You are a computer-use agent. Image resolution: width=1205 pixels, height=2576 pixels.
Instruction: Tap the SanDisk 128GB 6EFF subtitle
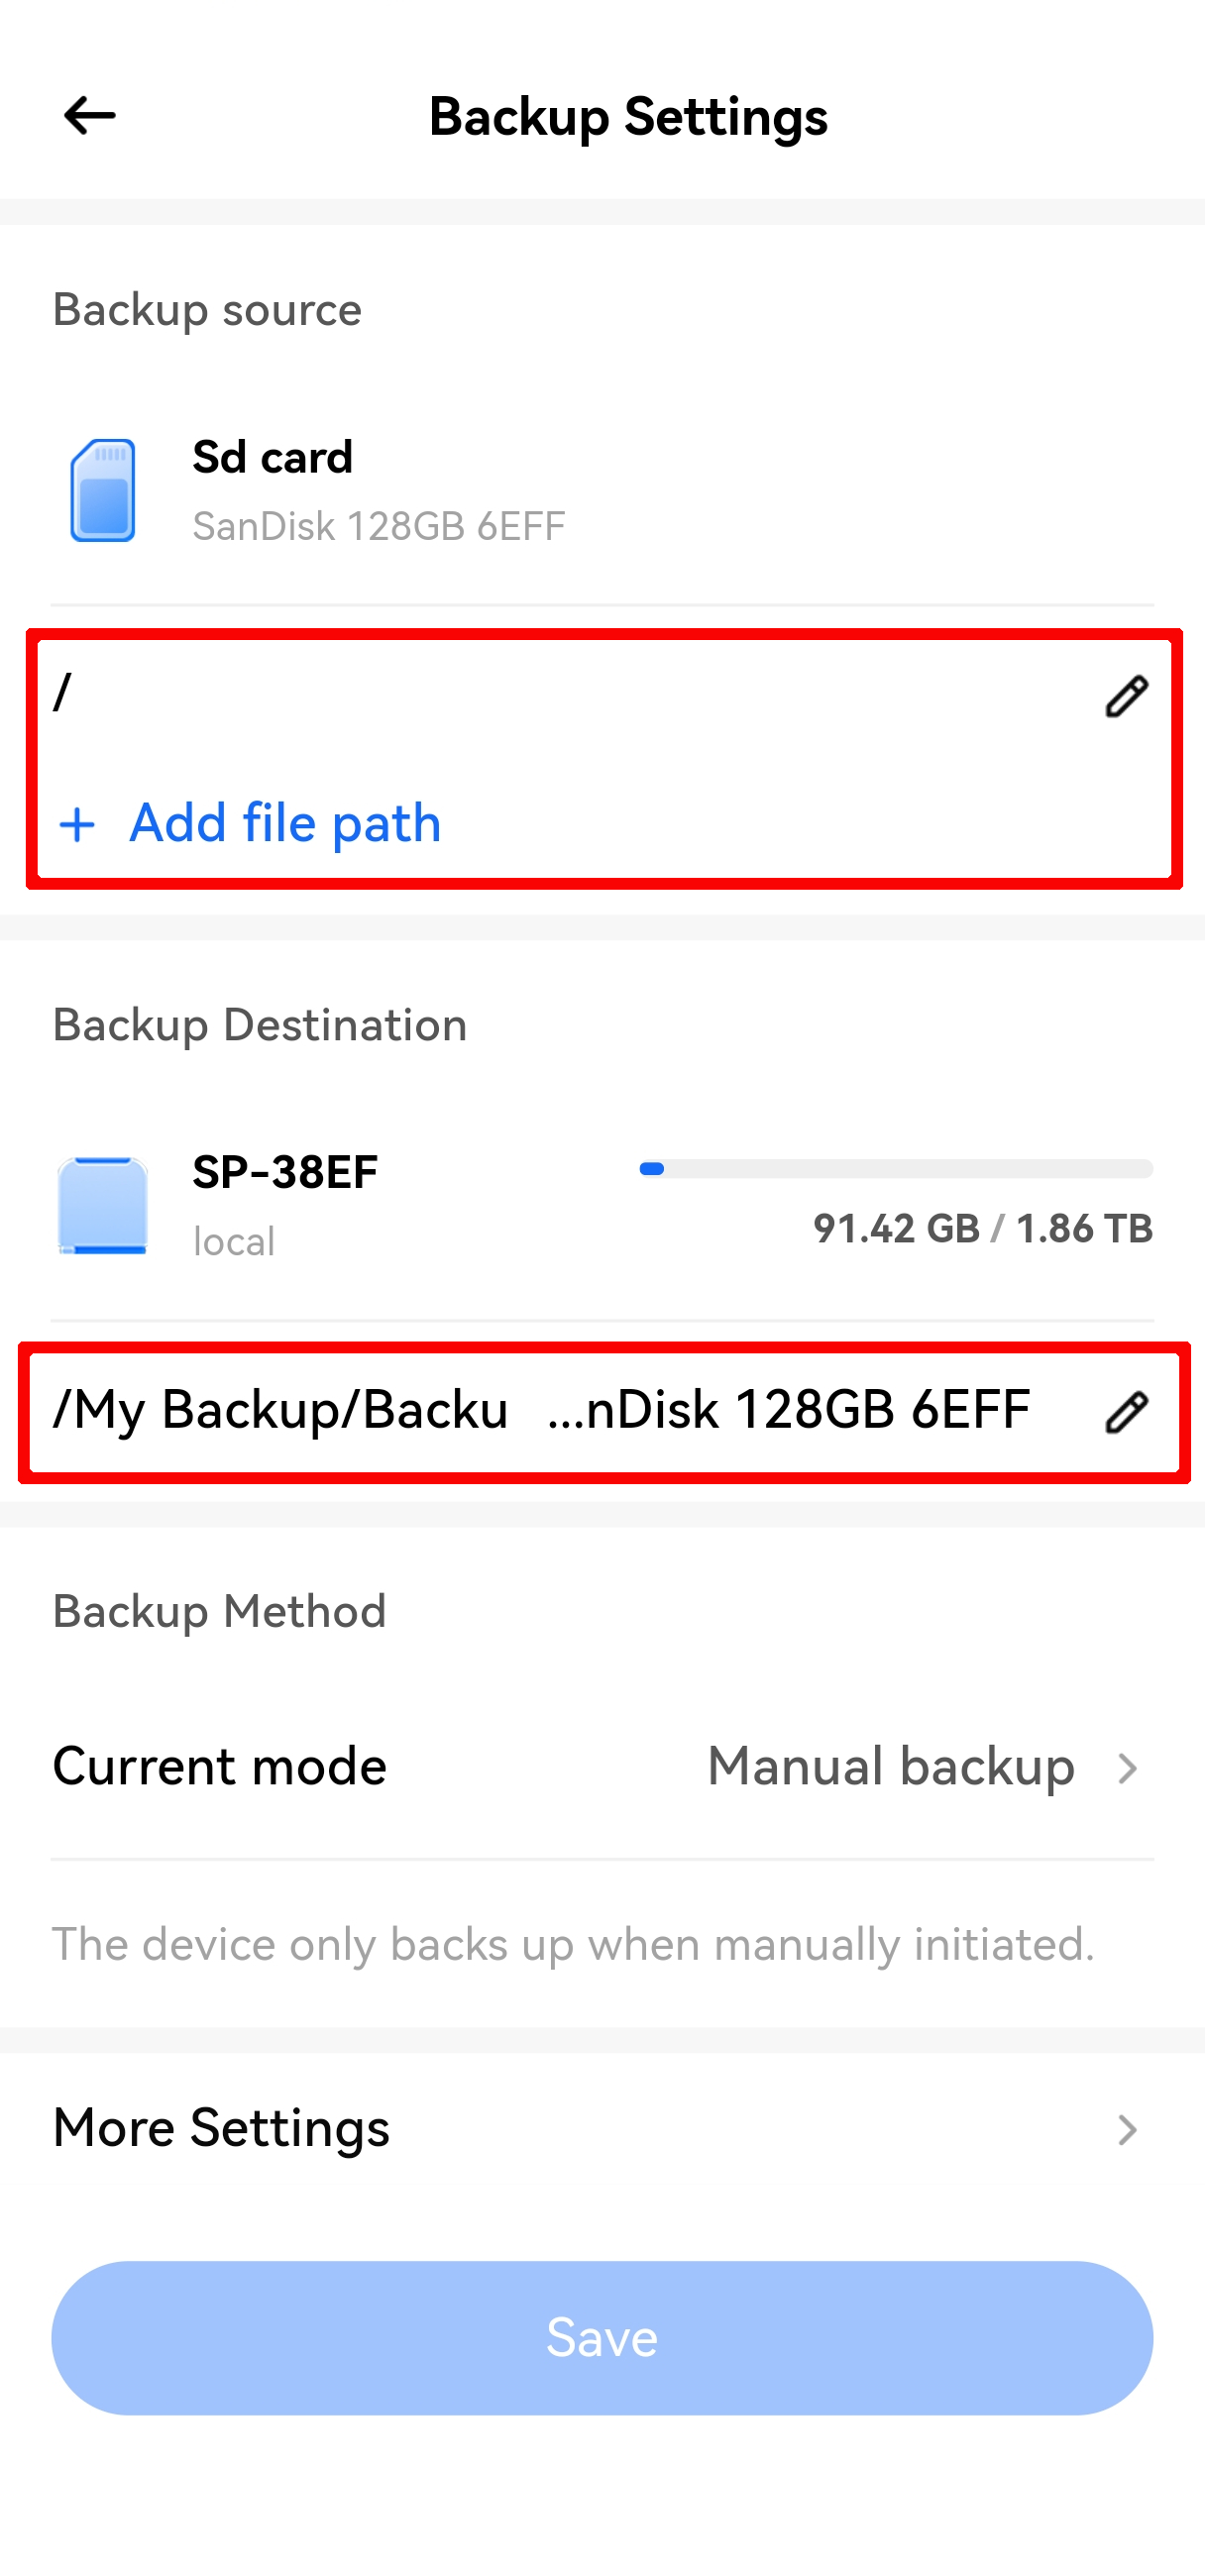coord(378,526)
